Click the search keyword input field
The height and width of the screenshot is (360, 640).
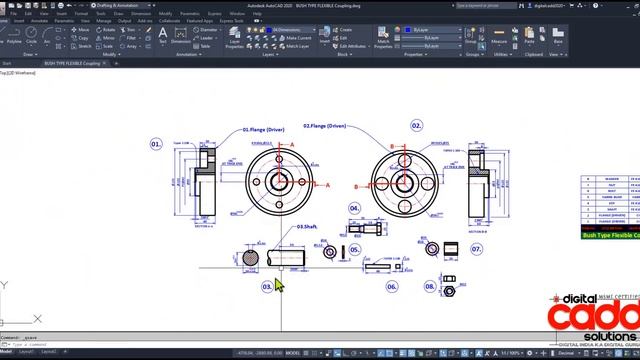click(x=486, y=6)
